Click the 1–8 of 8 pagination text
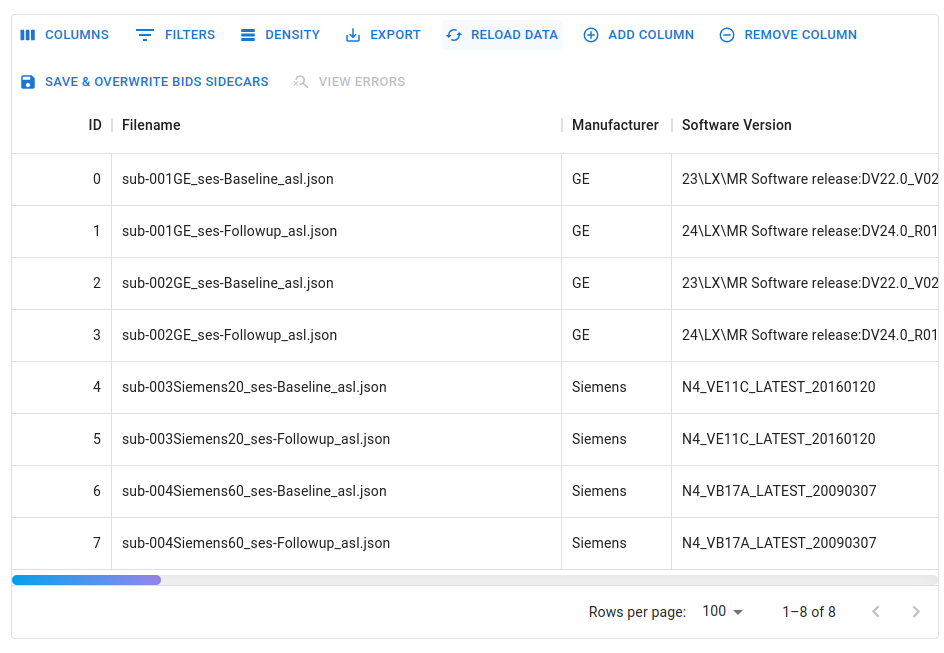Viewport: 944px width, 653px height. coord(809,612)
